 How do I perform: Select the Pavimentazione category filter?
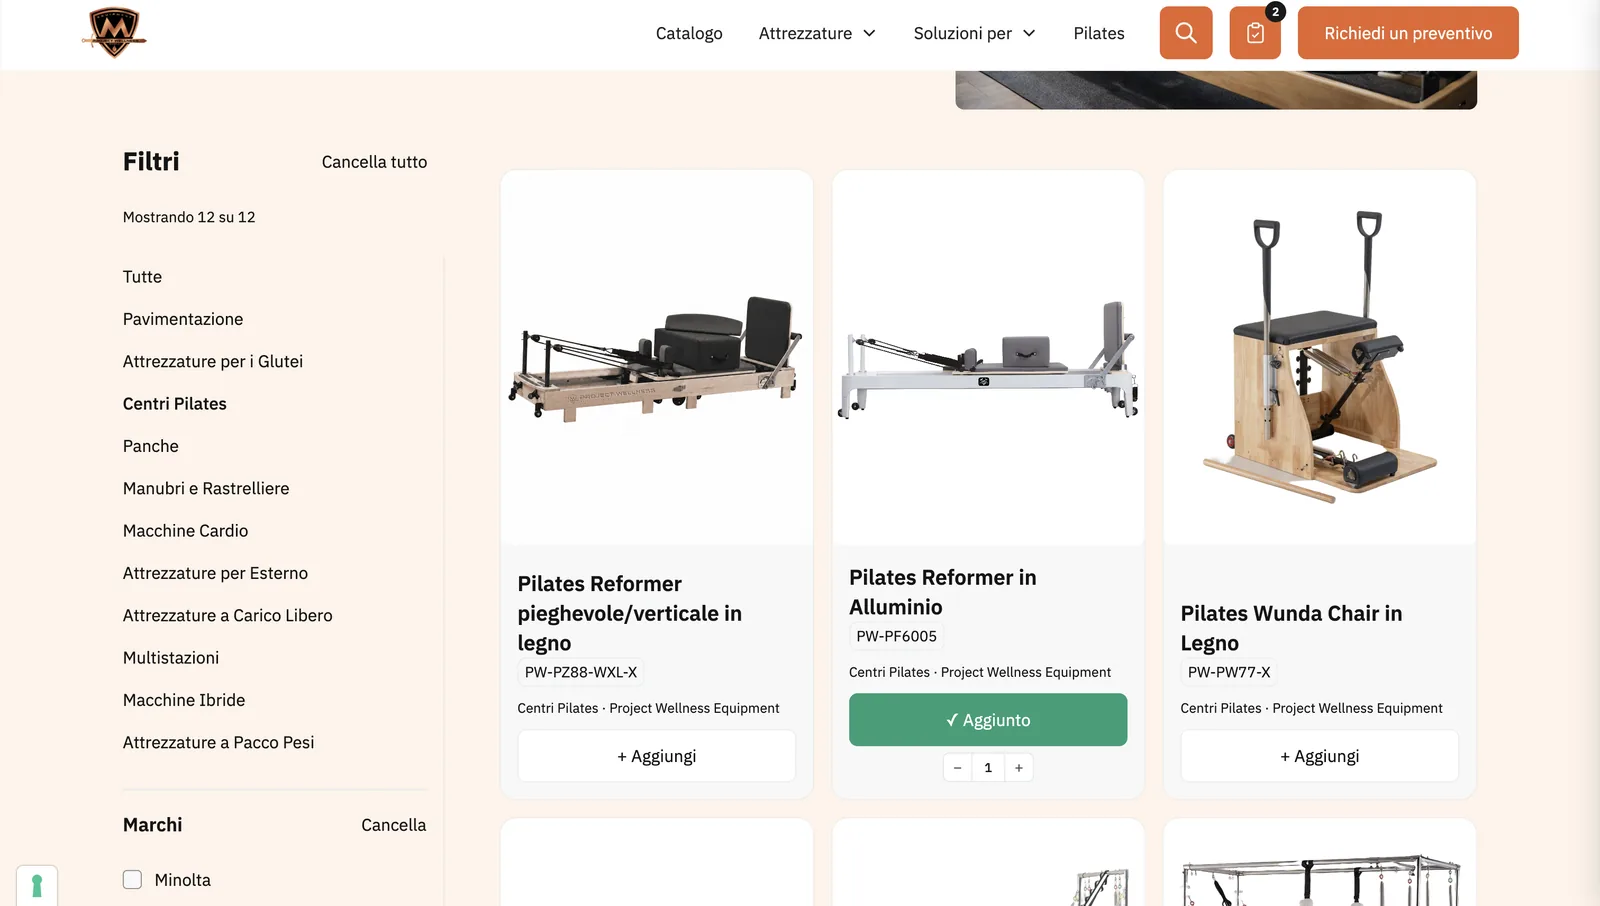(x=183, y=319)
